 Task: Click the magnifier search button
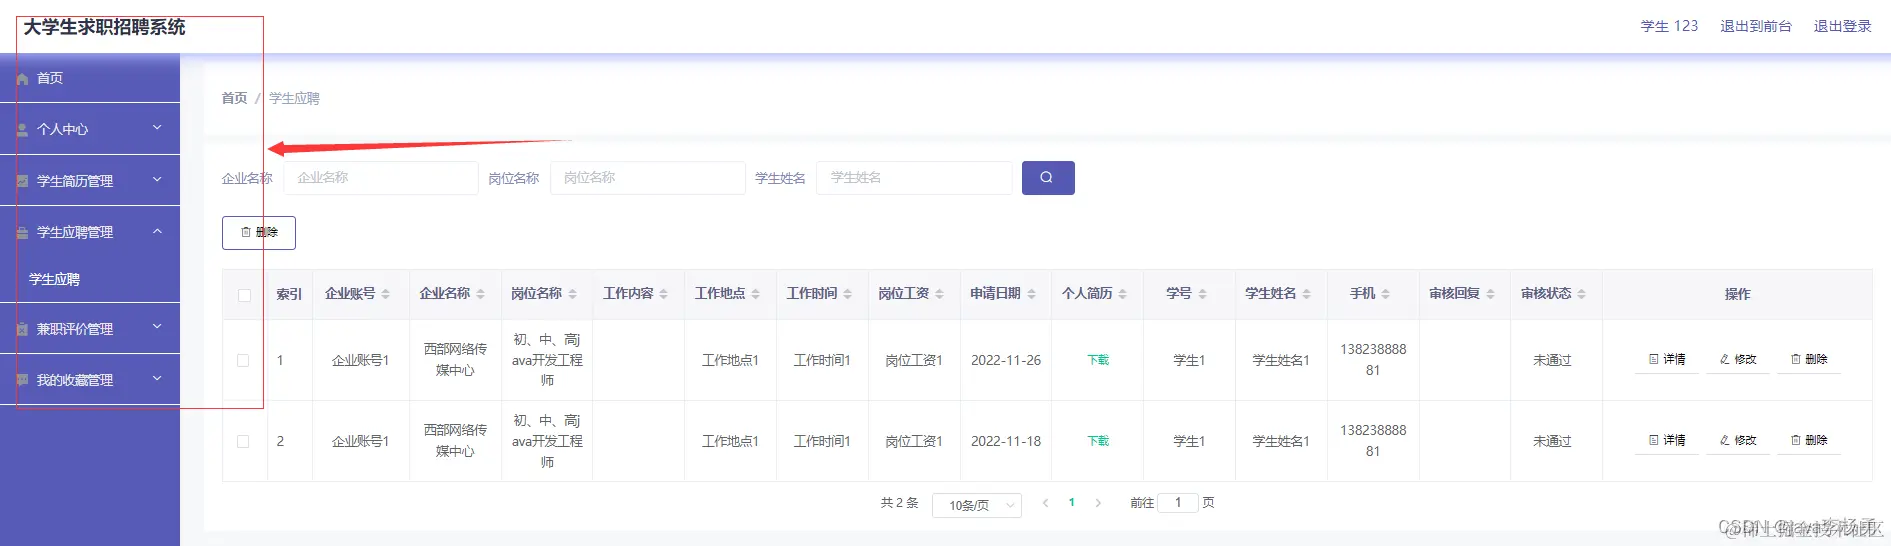point(1048,178)
